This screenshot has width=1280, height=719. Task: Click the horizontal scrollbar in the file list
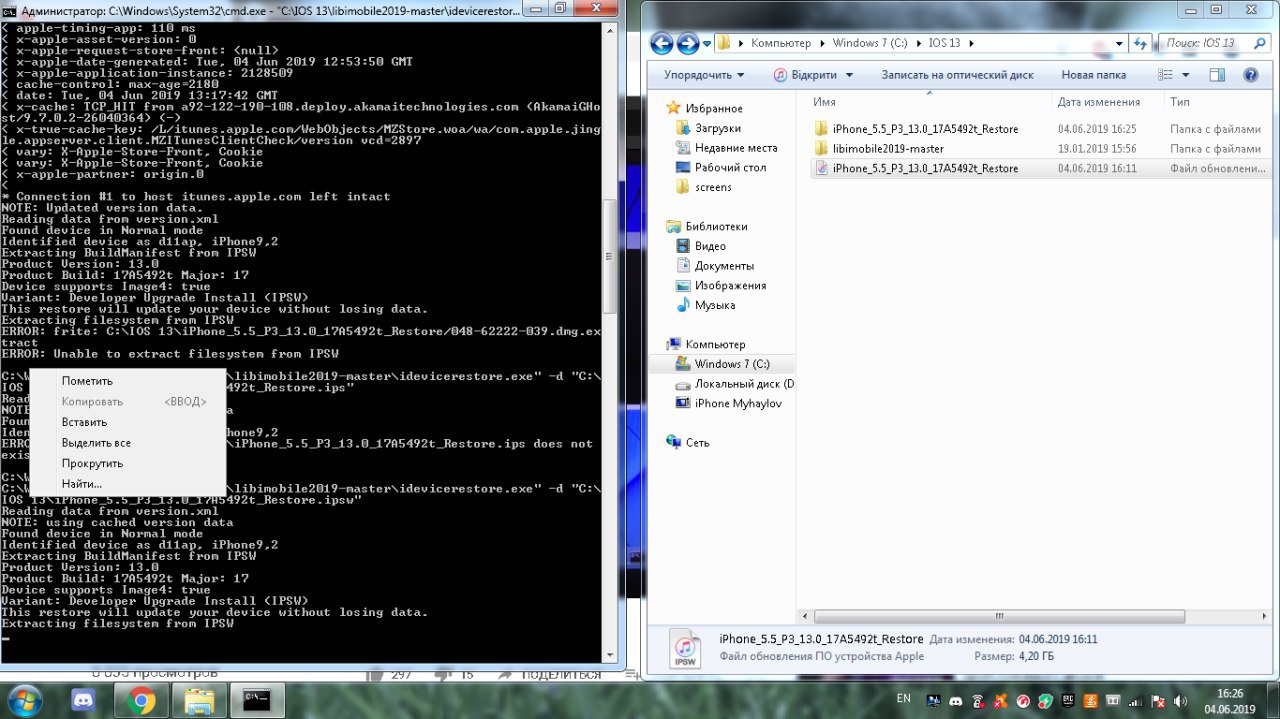click(1000, 616)
